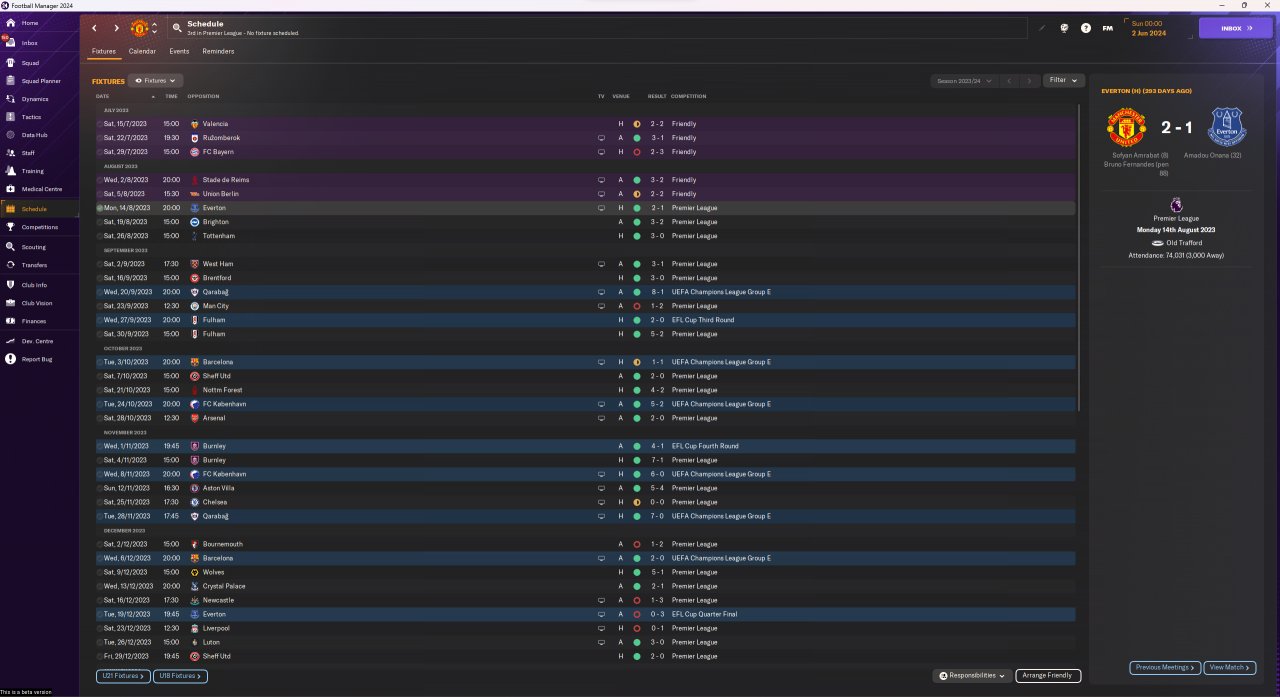Switch to the Events tab
The height and width of the screenshot is (697, 1280).
(179, 51)
